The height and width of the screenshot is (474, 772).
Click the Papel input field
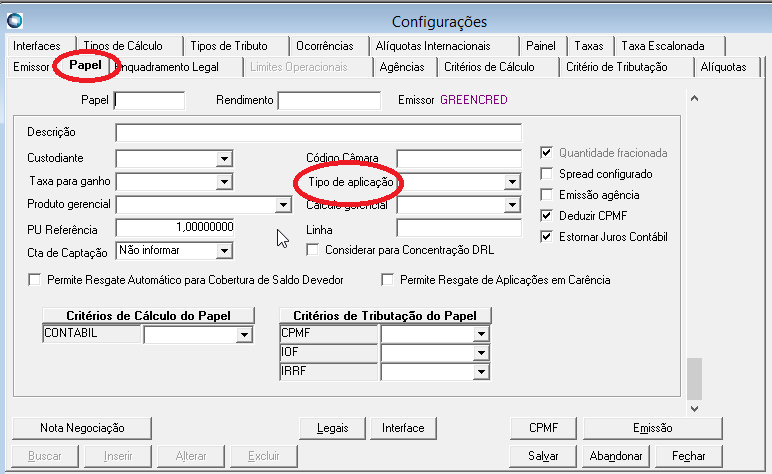(x=150, y=100)
